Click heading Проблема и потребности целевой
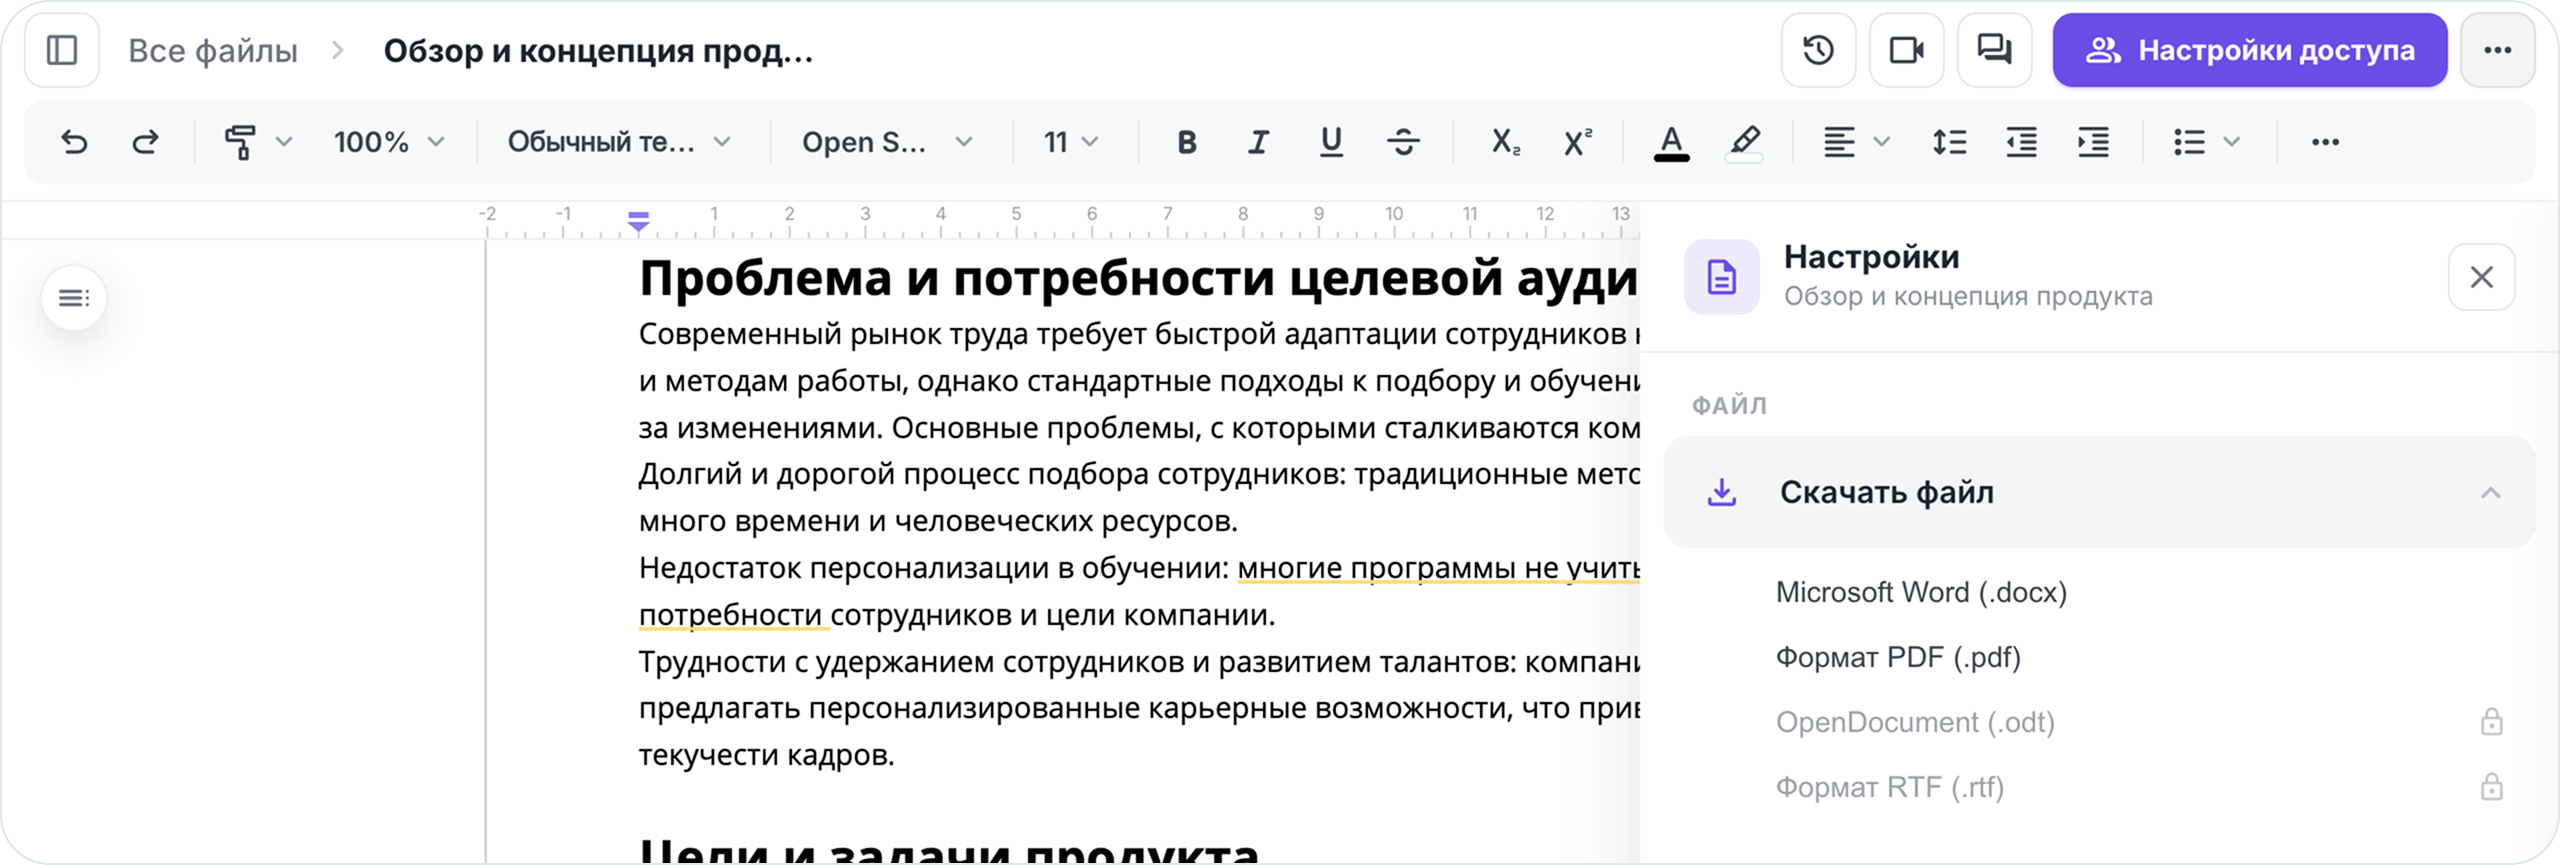 1138,278
